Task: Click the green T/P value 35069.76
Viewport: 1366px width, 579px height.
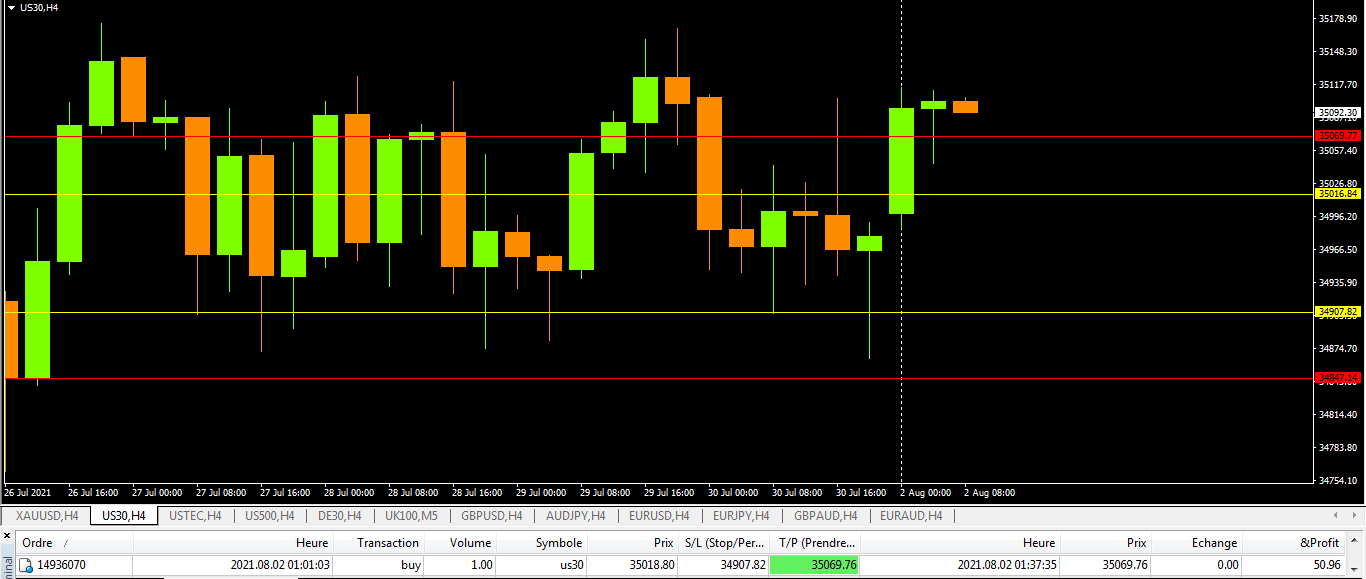Action: tap(814, 565)
